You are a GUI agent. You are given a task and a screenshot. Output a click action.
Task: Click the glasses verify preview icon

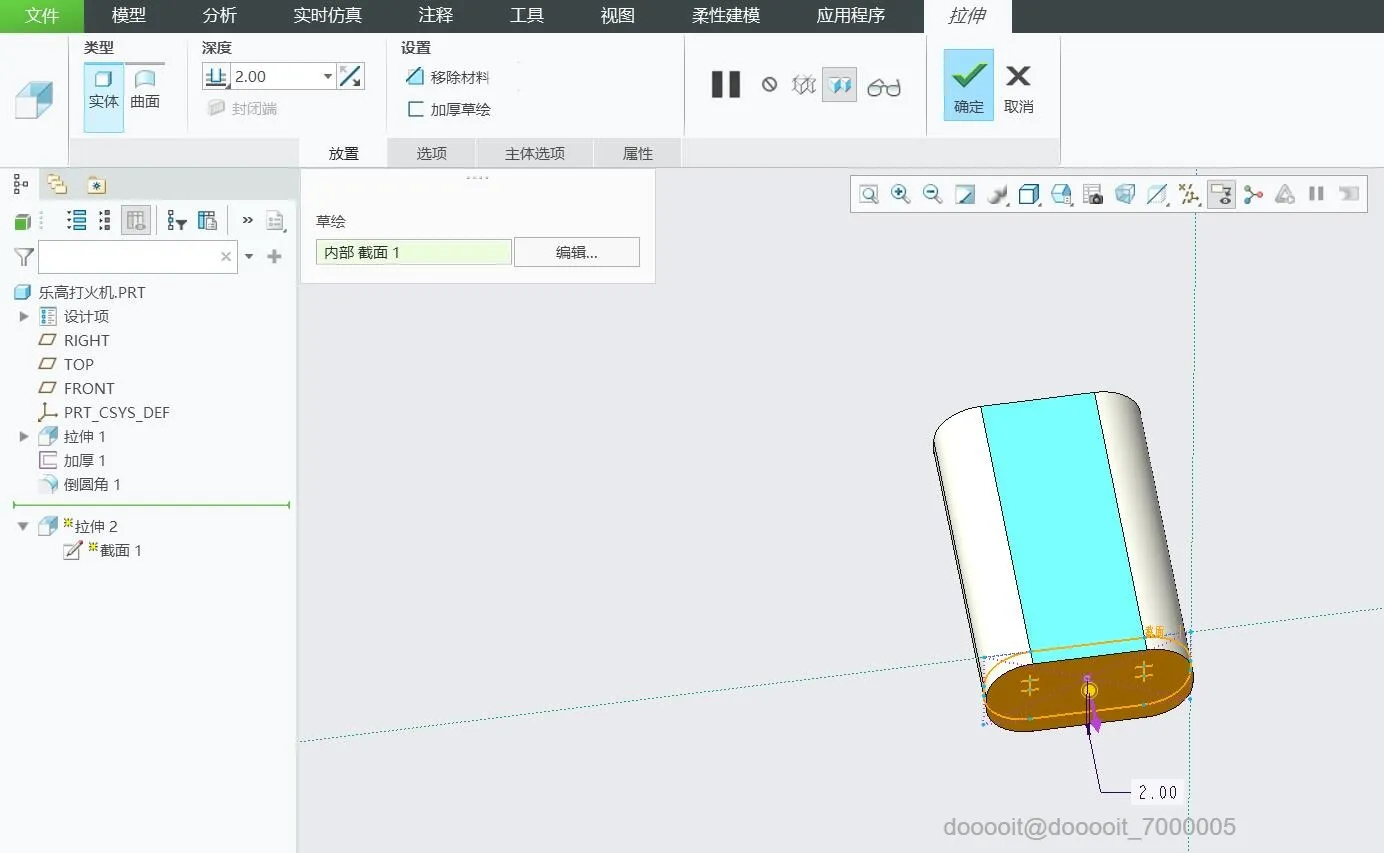[883, 87]
